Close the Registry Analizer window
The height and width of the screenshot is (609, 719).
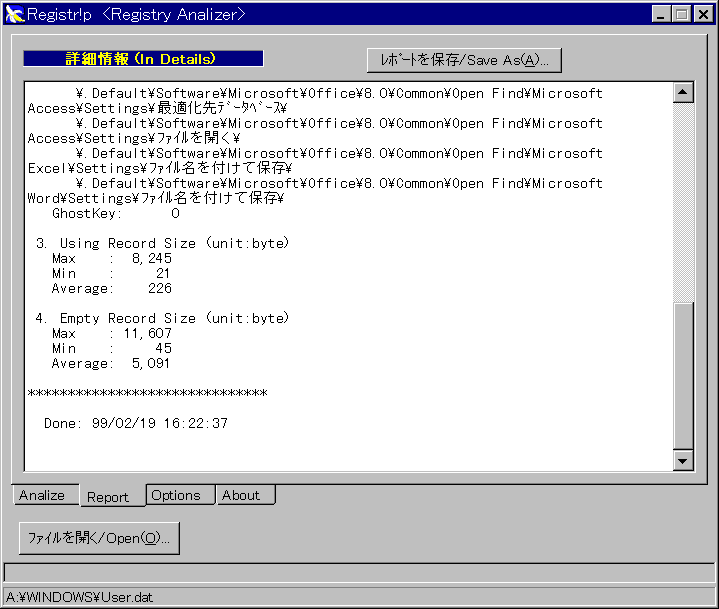703,14
